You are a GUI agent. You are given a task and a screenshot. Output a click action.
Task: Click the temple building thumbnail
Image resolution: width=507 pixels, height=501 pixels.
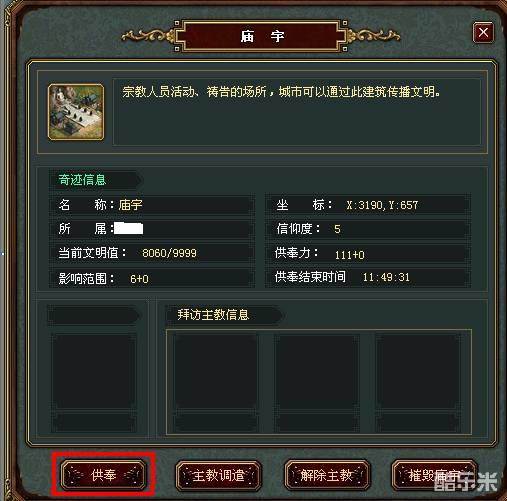(76, 112)
